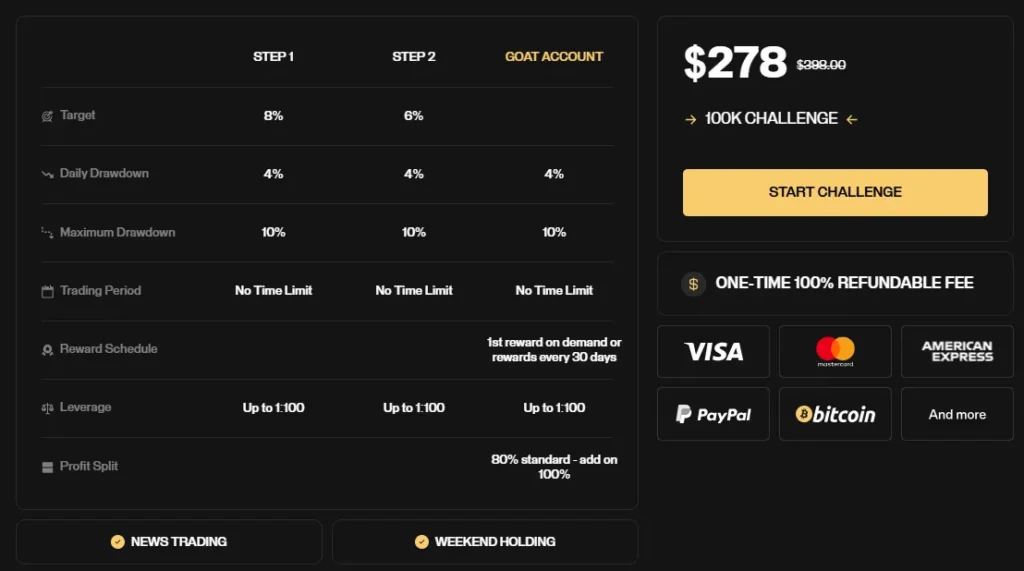Select the PayPal payment method
This screenshot has height=571, width=1024.
pos(713,414)
